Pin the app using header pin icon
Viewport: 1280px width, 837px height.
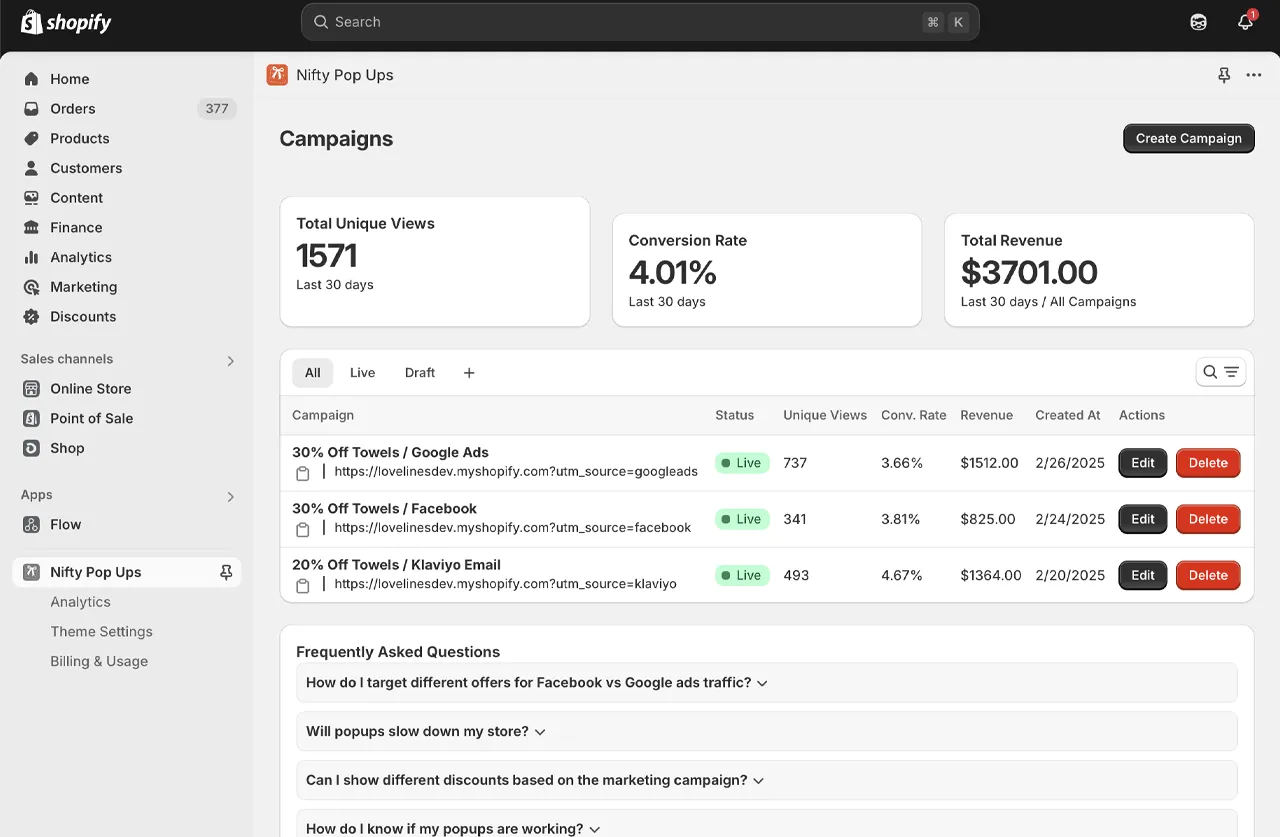1224,75
